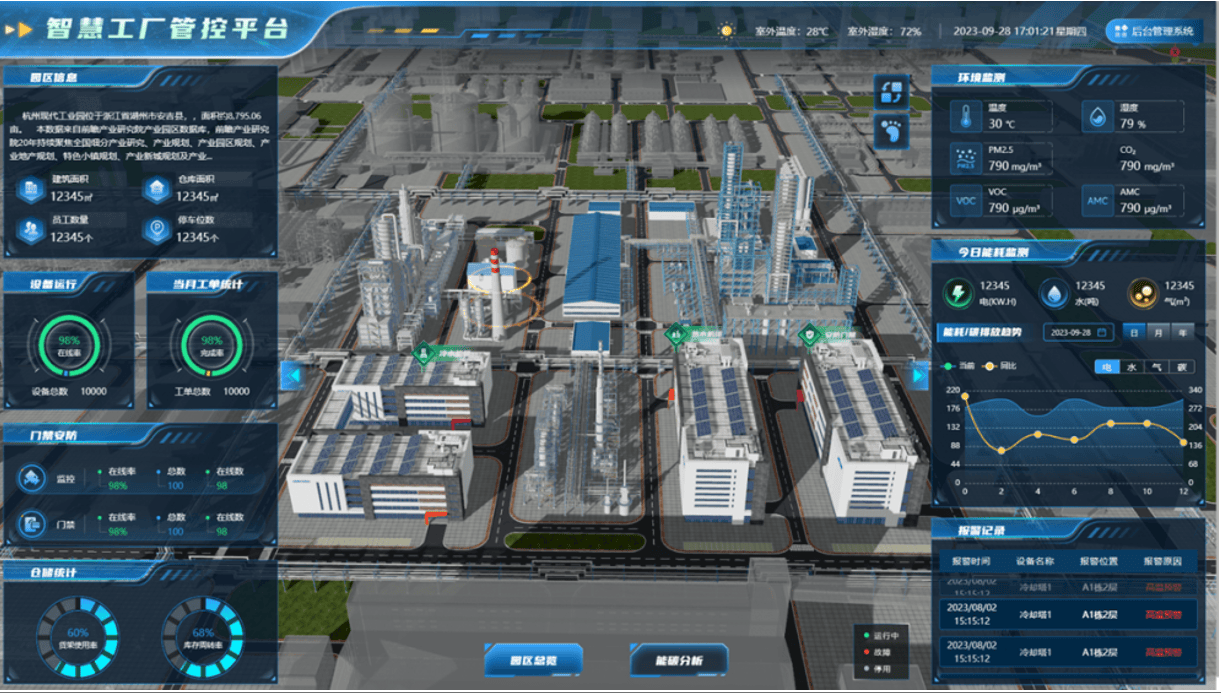Click the electricity lightning bolt icon
The image size is (1221, 693).
(x=959, y=294)
